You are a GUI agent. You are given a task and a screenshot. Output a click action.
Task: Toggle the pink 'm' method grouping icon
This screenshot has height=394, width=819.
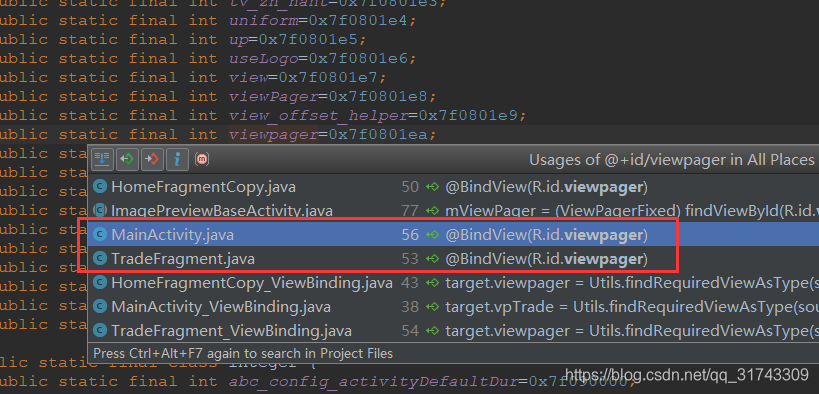tap(202, 159)
